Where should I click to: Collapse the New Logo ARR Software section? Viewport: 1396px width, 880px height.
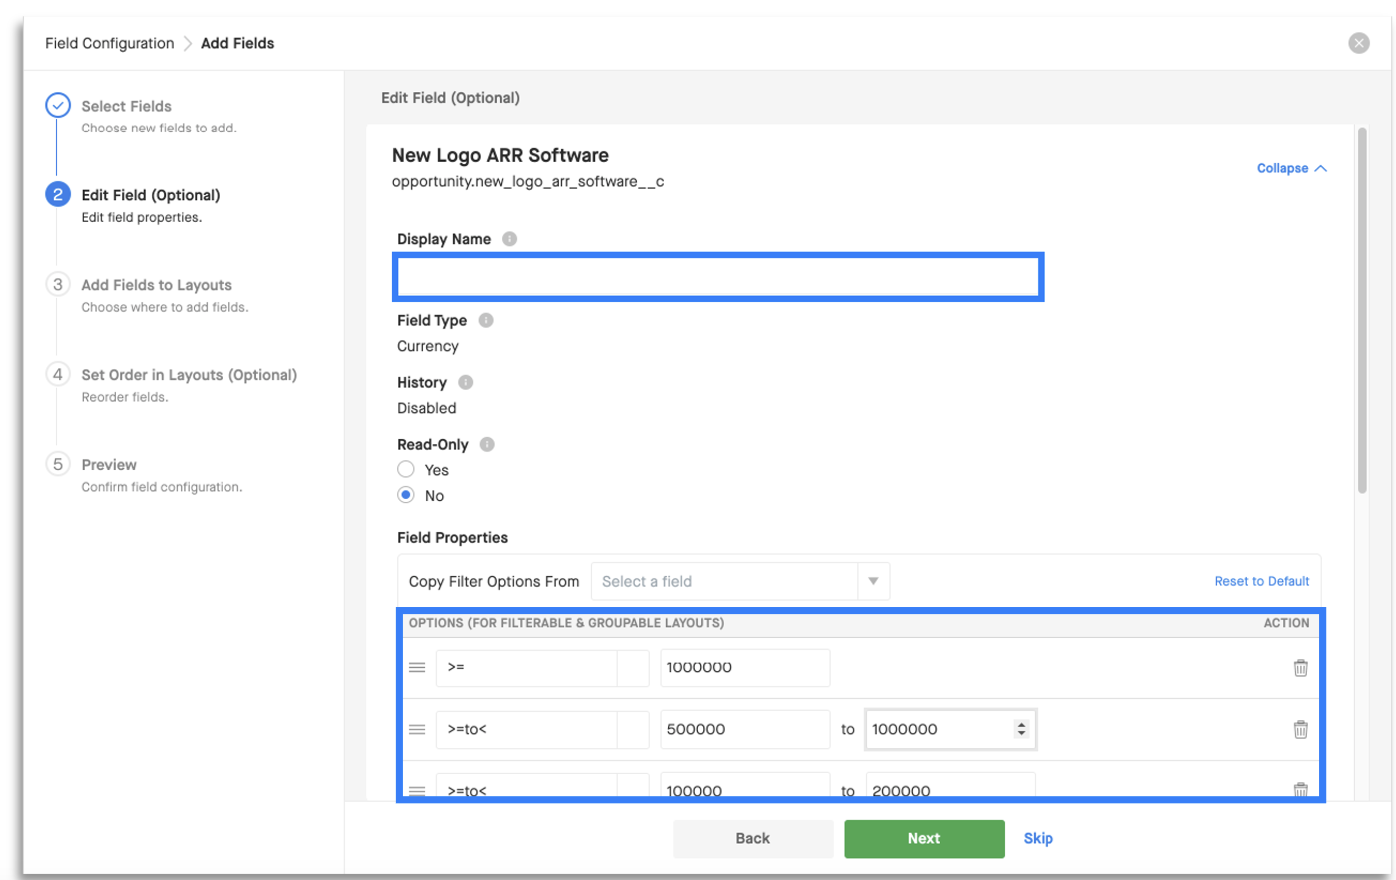1291,168
